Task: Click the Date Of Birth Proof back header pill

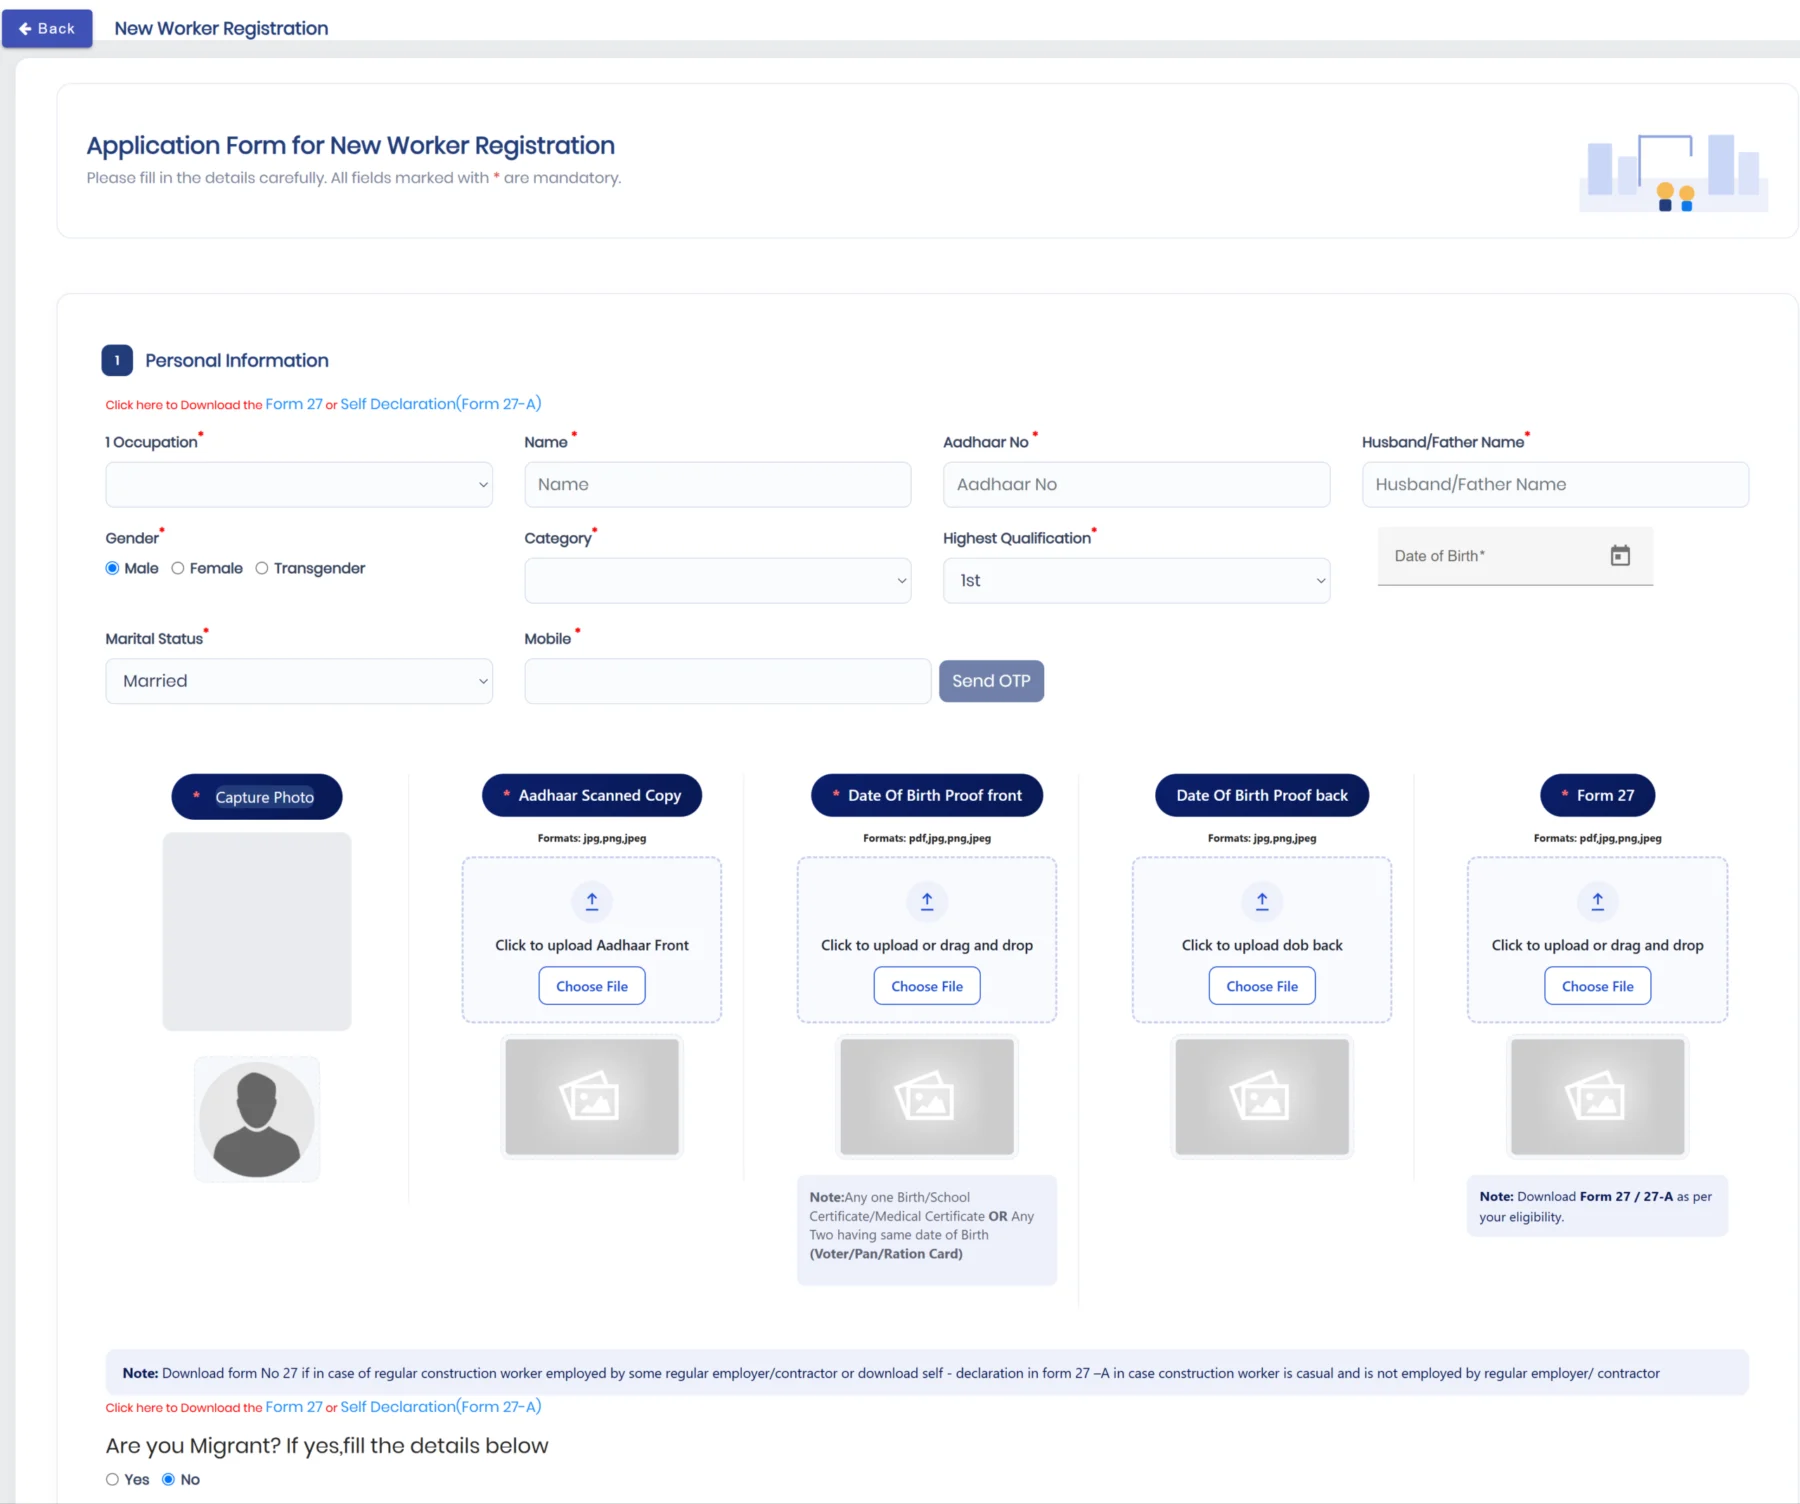Action: (1262, 796)
